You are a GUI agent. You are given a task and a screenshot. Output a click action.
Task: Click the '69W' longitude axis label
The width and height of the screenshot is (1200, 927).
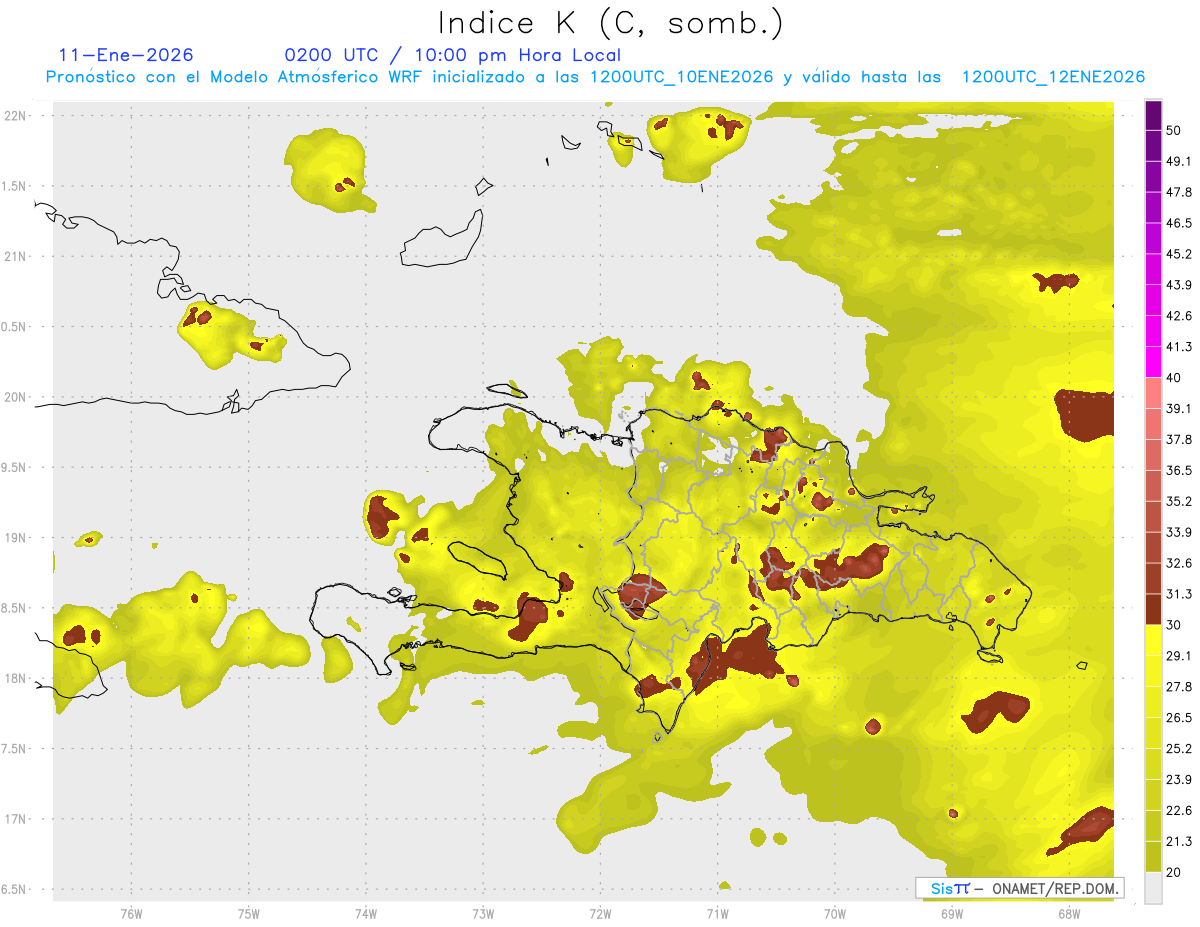tap(952, 914)
